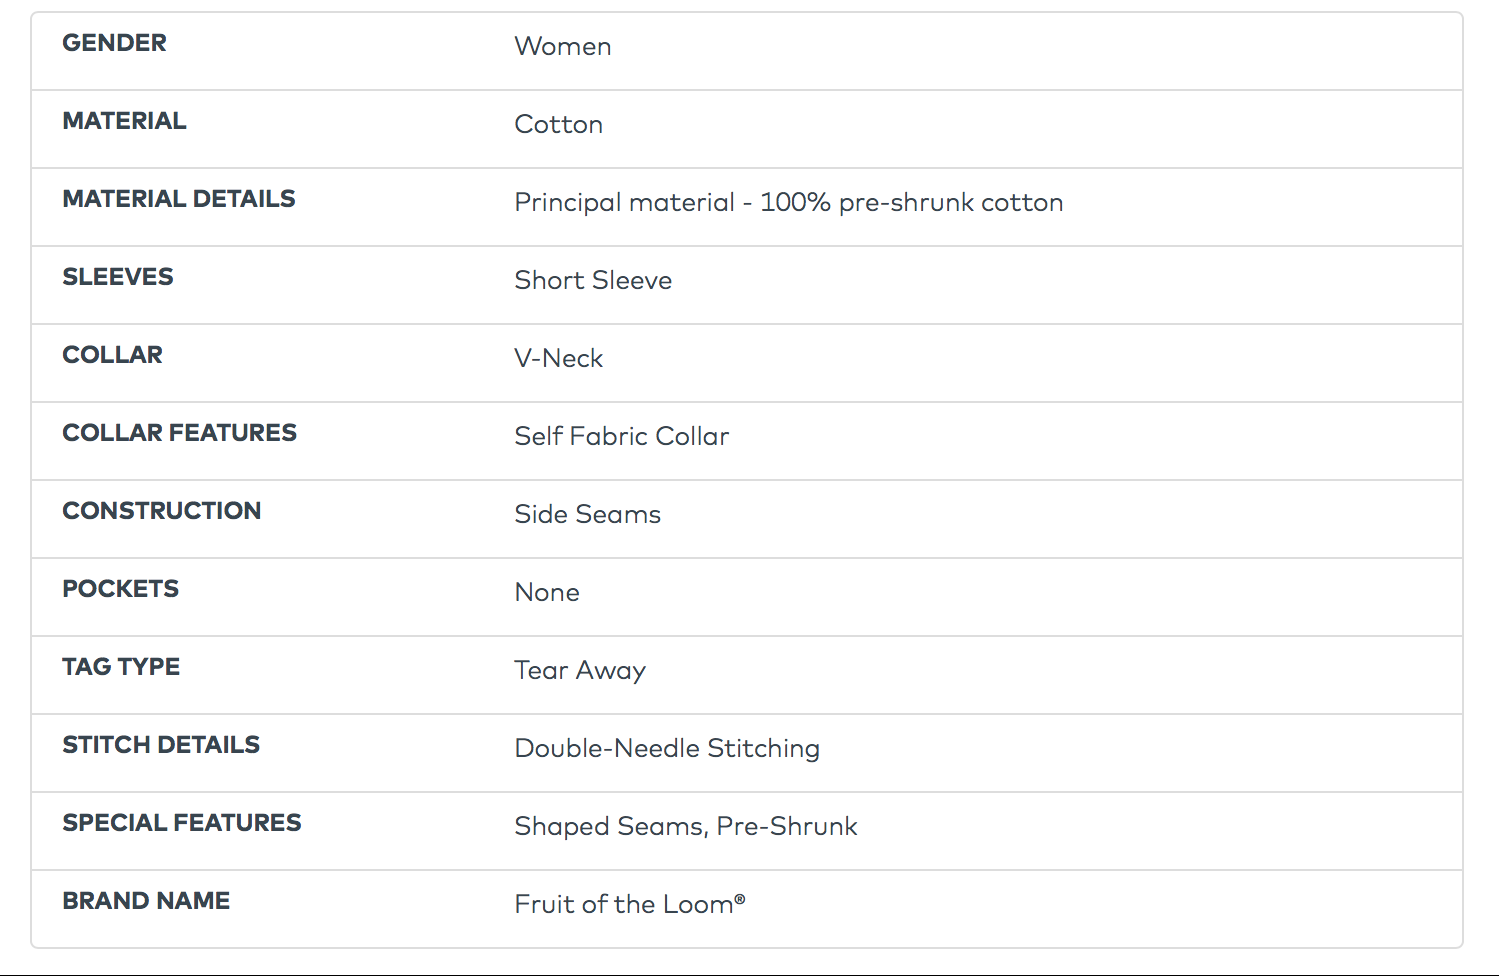This screenshot has width=1499, height=976.
Task: Select the 'Side Seams' value
Action: [587, 515]
